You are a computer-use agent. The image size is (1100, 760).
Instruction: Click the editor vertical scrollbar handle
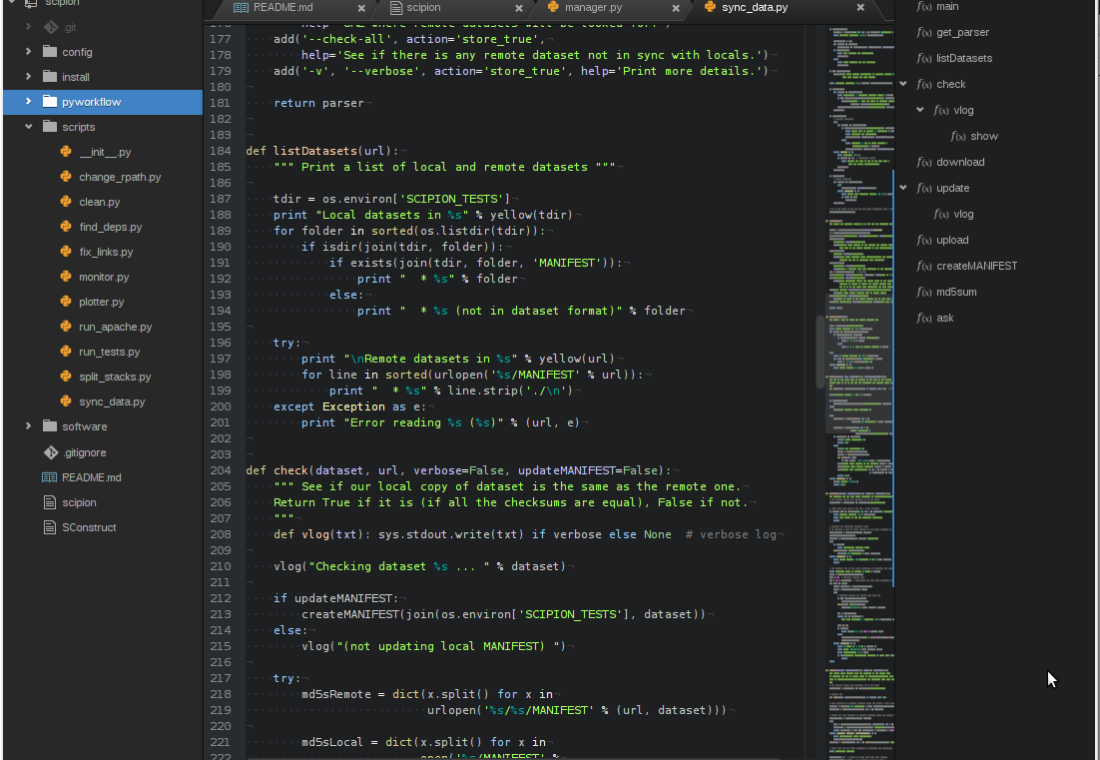[x=819, y=352]
